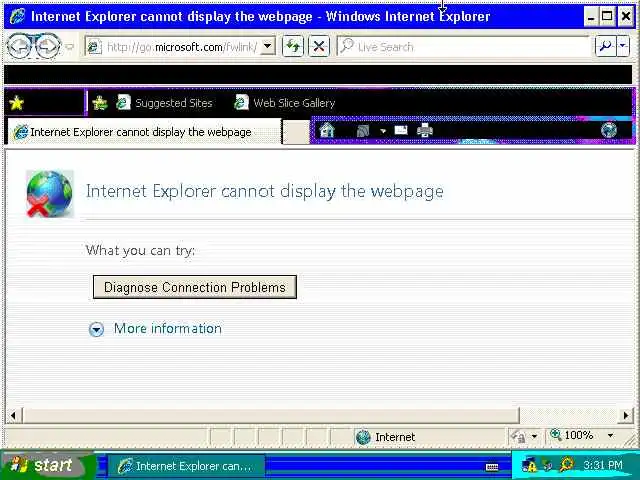This screenshot has width=640, height=480.
Task: Click the IE logo in title bar
Action: click(x=17, y=16)
